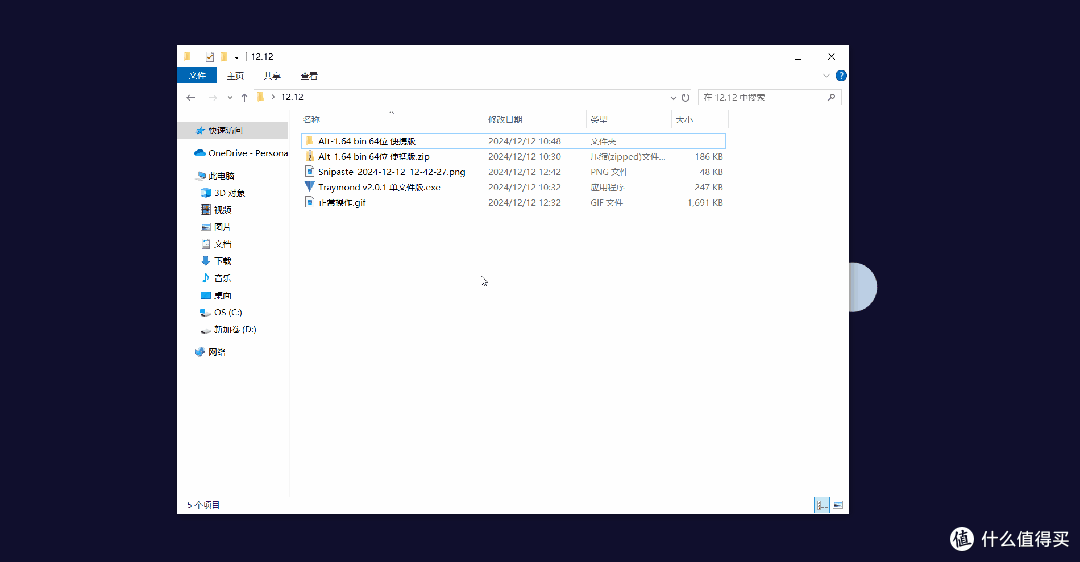Select the Alt-1.64 bin 64位 folder name
The image size is (1080, 562).
pos(367,141)
